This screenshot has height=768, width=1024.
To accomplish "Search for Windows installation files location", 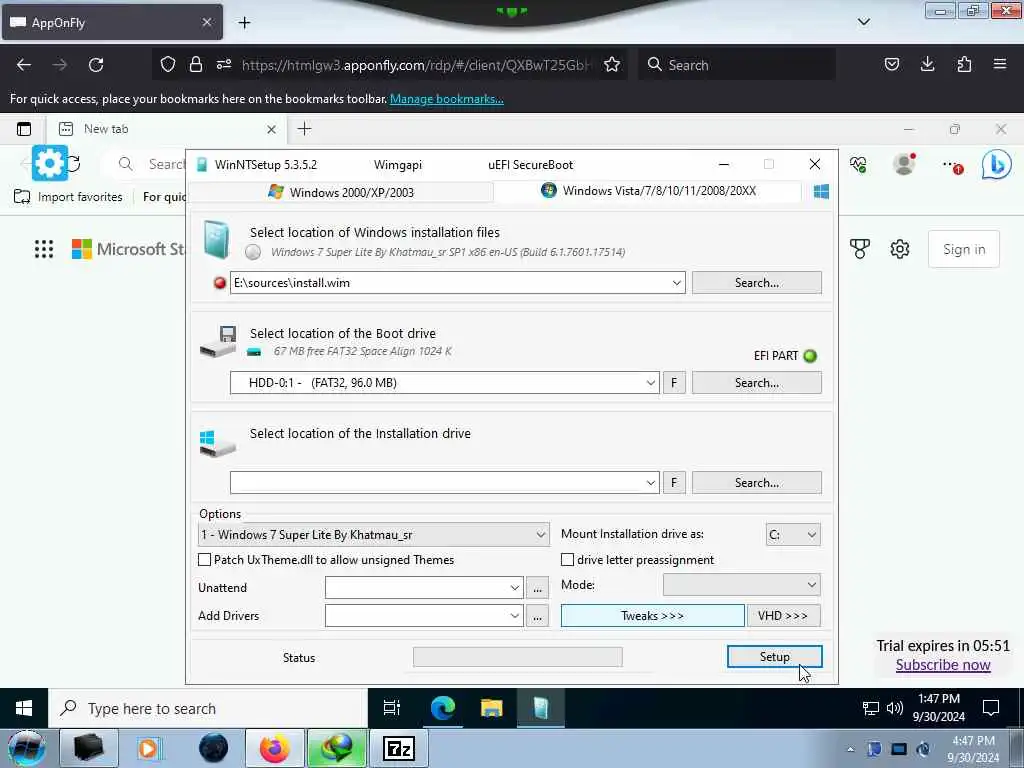I will pyautogui.click(x=756, y=283).
